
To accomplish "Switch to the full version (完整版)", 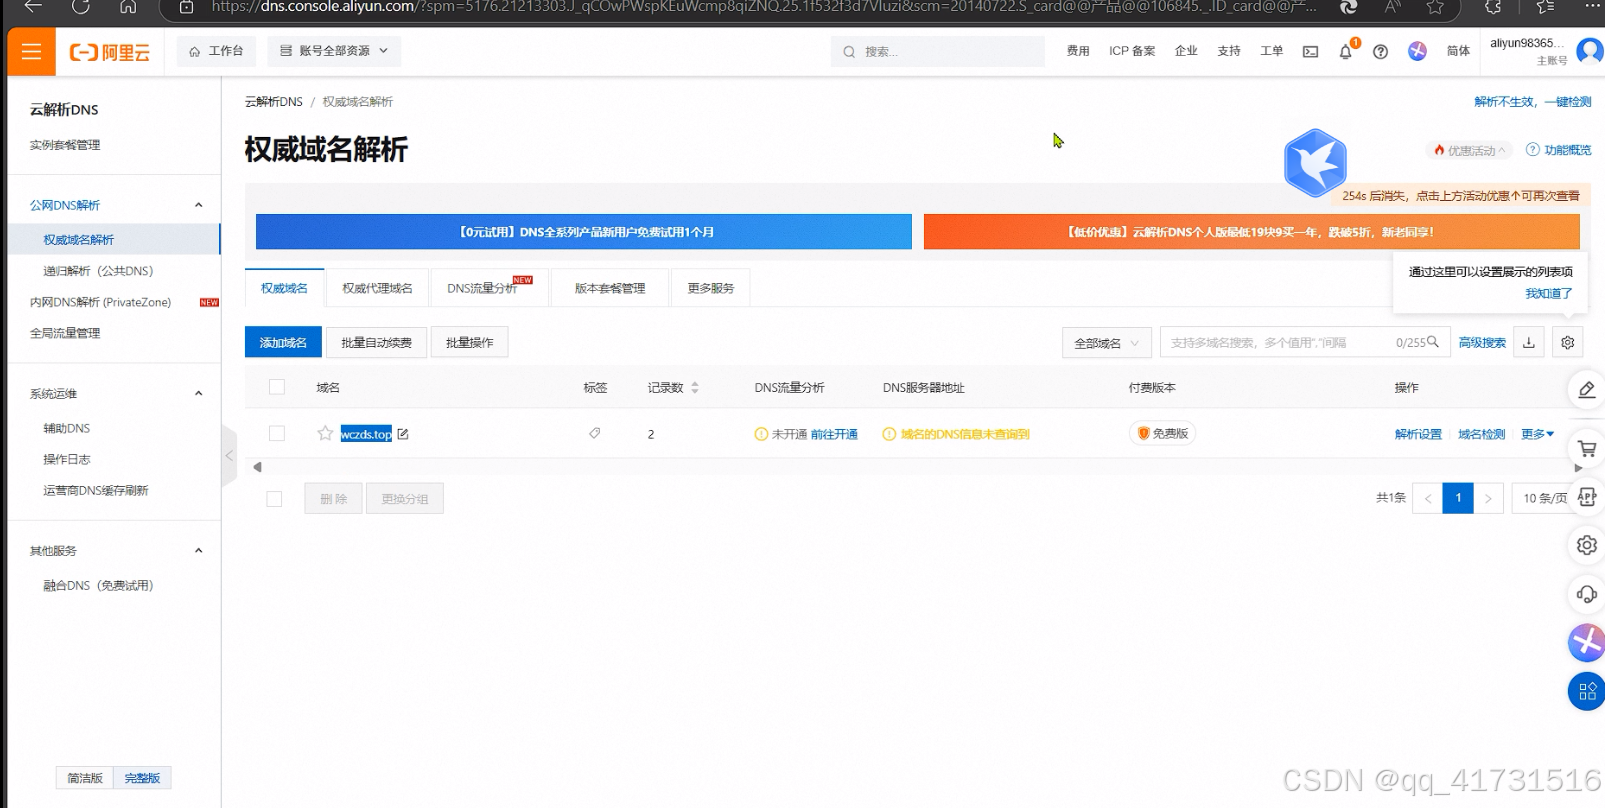I will [142, 778].
